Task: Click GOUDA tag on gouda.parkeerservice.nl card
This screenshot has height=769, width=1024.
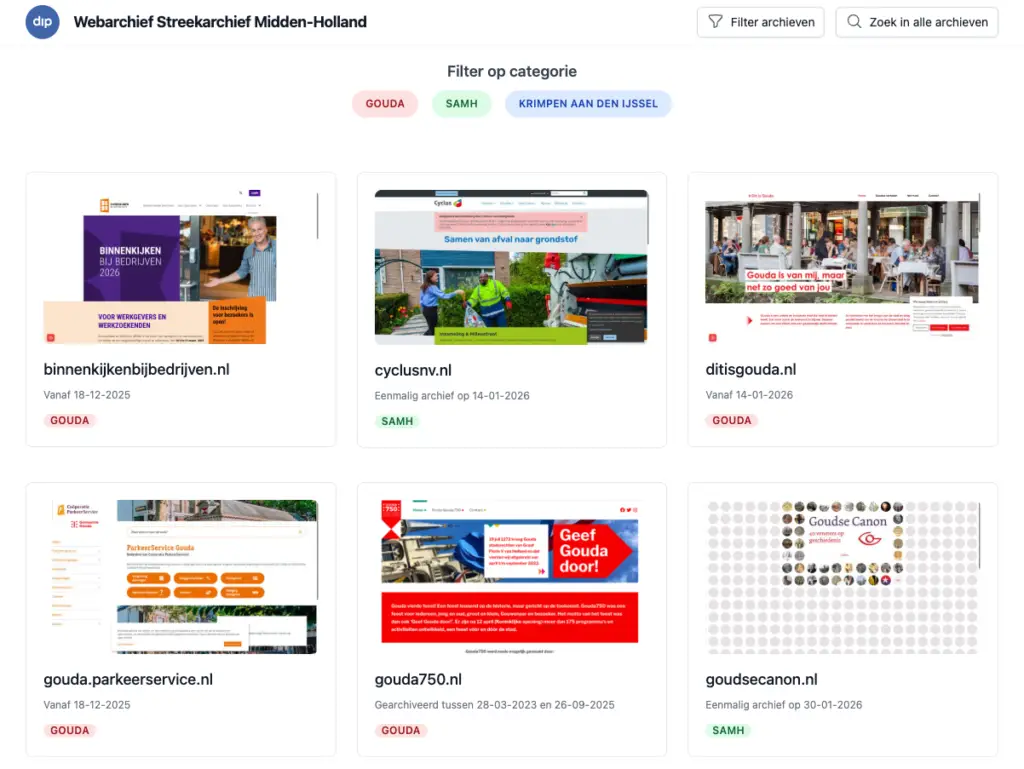Action: (x=70, y=730)
